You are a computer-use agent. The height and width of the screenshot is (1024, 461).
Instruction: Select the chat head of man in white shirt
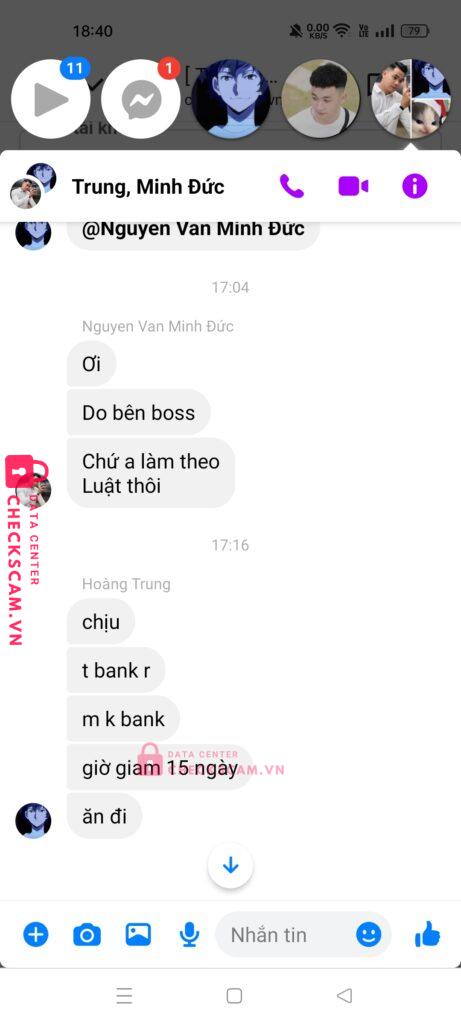click(x=321, y=99)
